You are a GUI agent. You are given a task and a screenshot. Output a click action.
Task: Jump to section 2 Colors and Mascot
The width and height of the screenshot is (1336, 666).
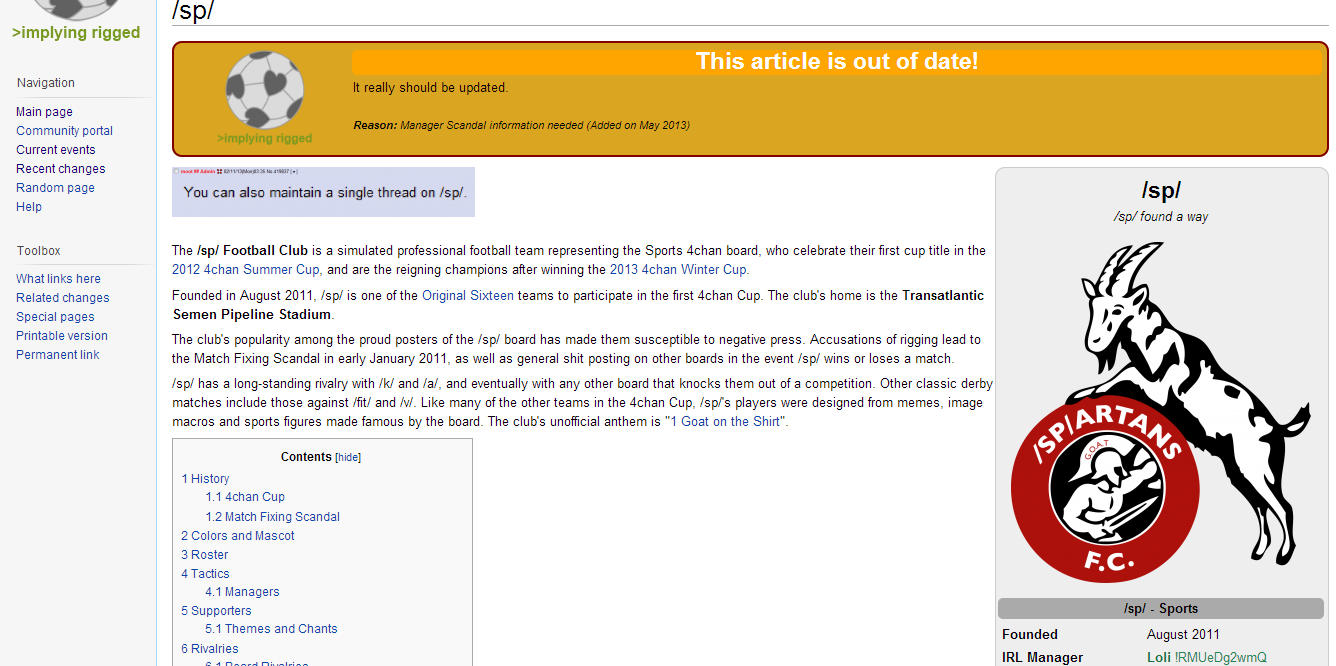click(x=238, y=536)
